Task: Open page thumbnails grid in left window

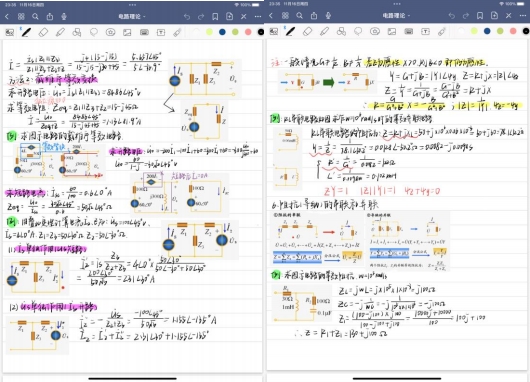Action: [21, 16]
